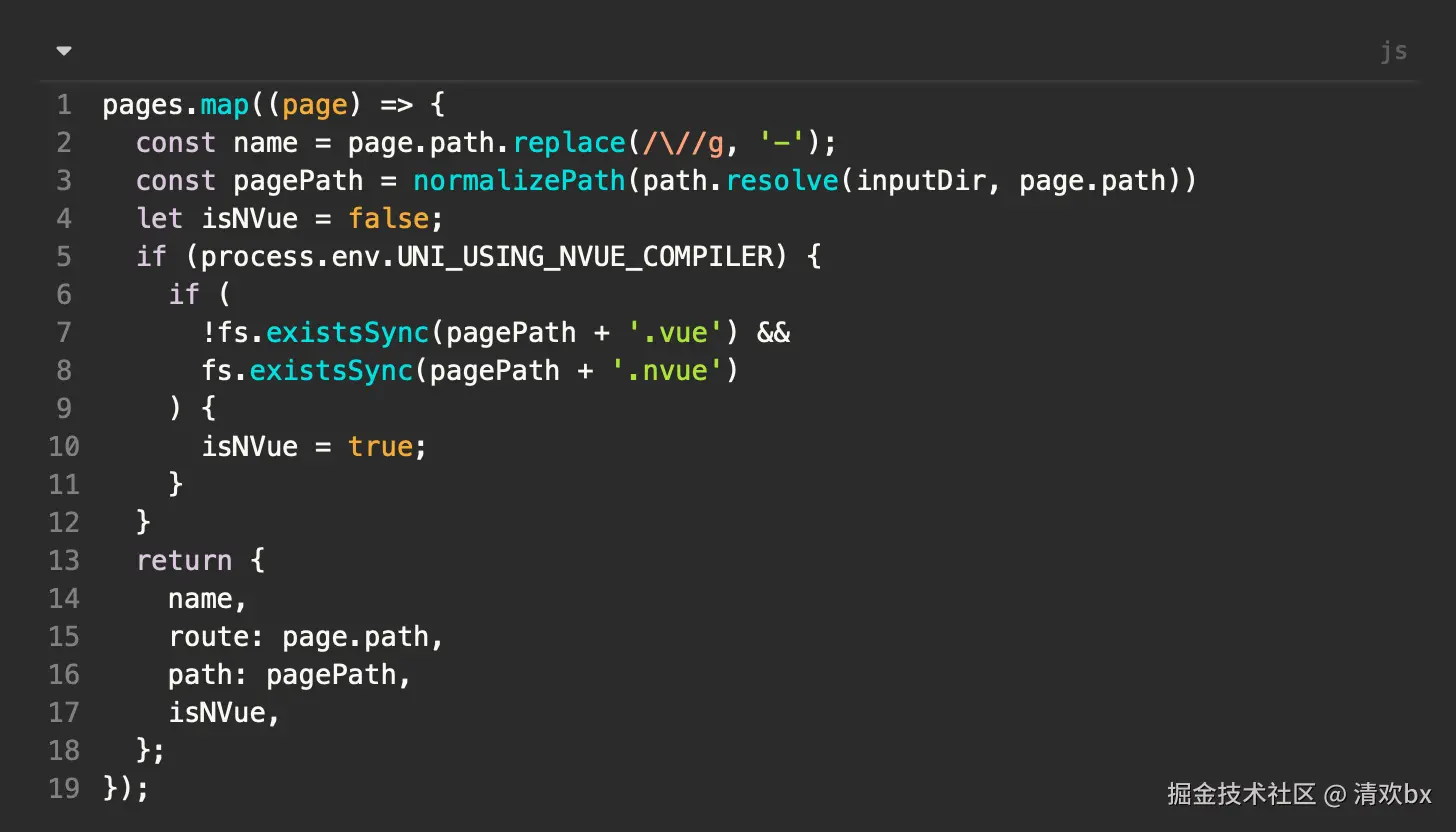The height and width of the screenshot is (832, 1456).
Task: Click the '.vue' existsSync check line
Action: point(496,333)
